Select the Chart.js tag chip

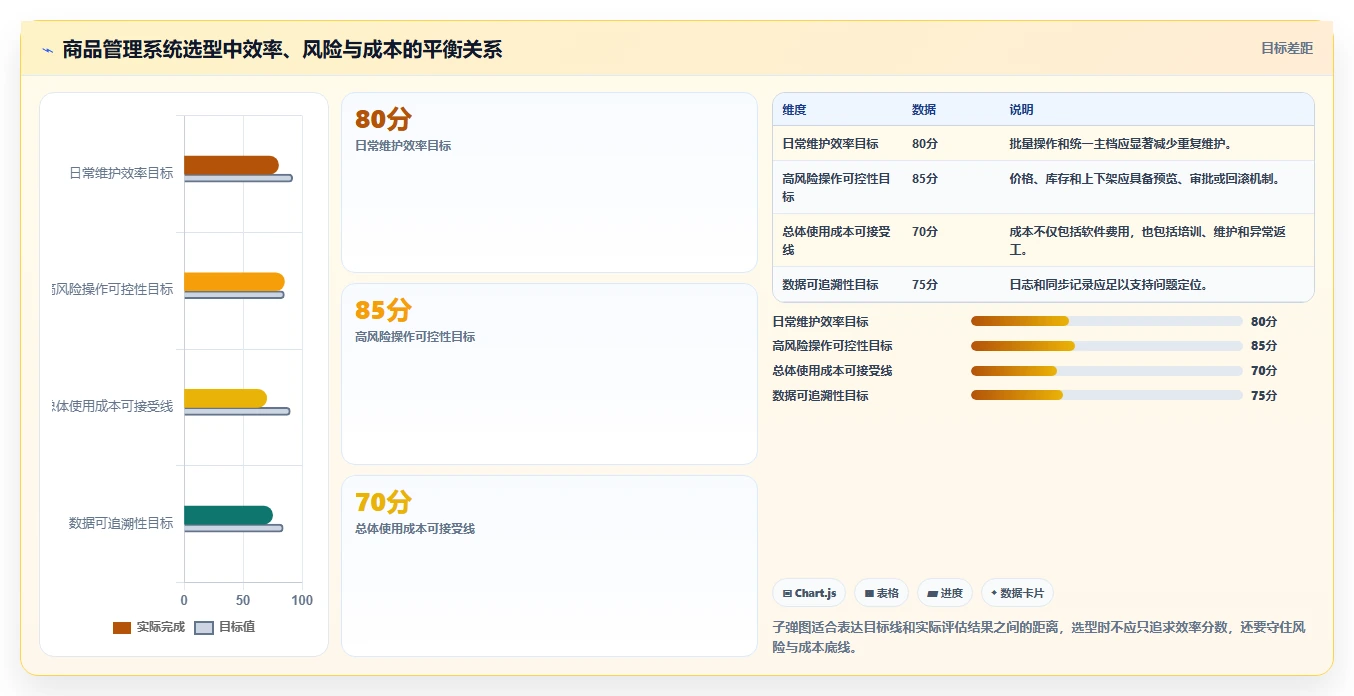809,593
